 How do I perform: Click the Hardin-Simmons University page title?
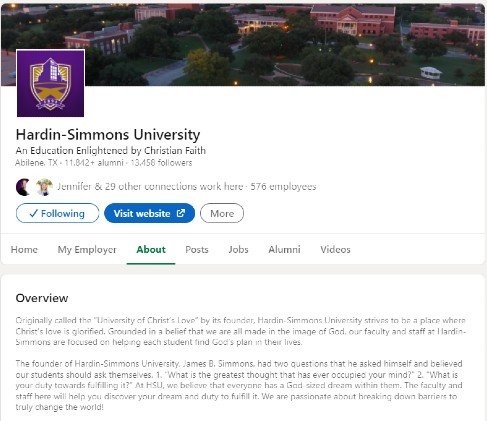108,135
